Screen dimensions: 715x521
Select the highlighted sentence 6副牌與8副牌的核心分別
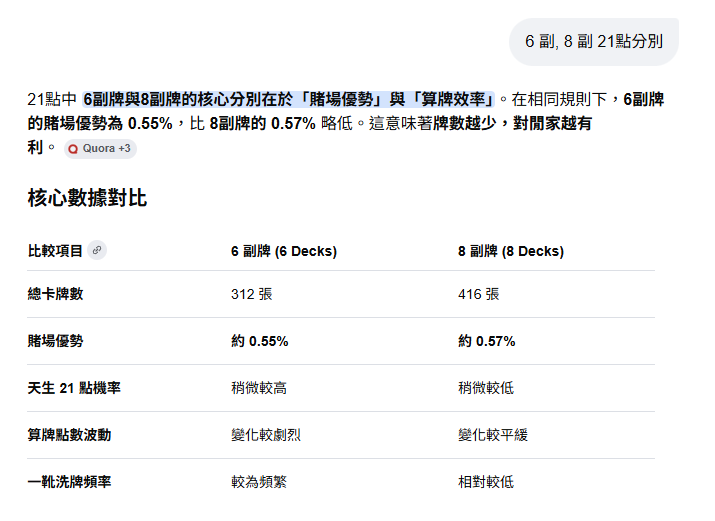pos(288,99)
